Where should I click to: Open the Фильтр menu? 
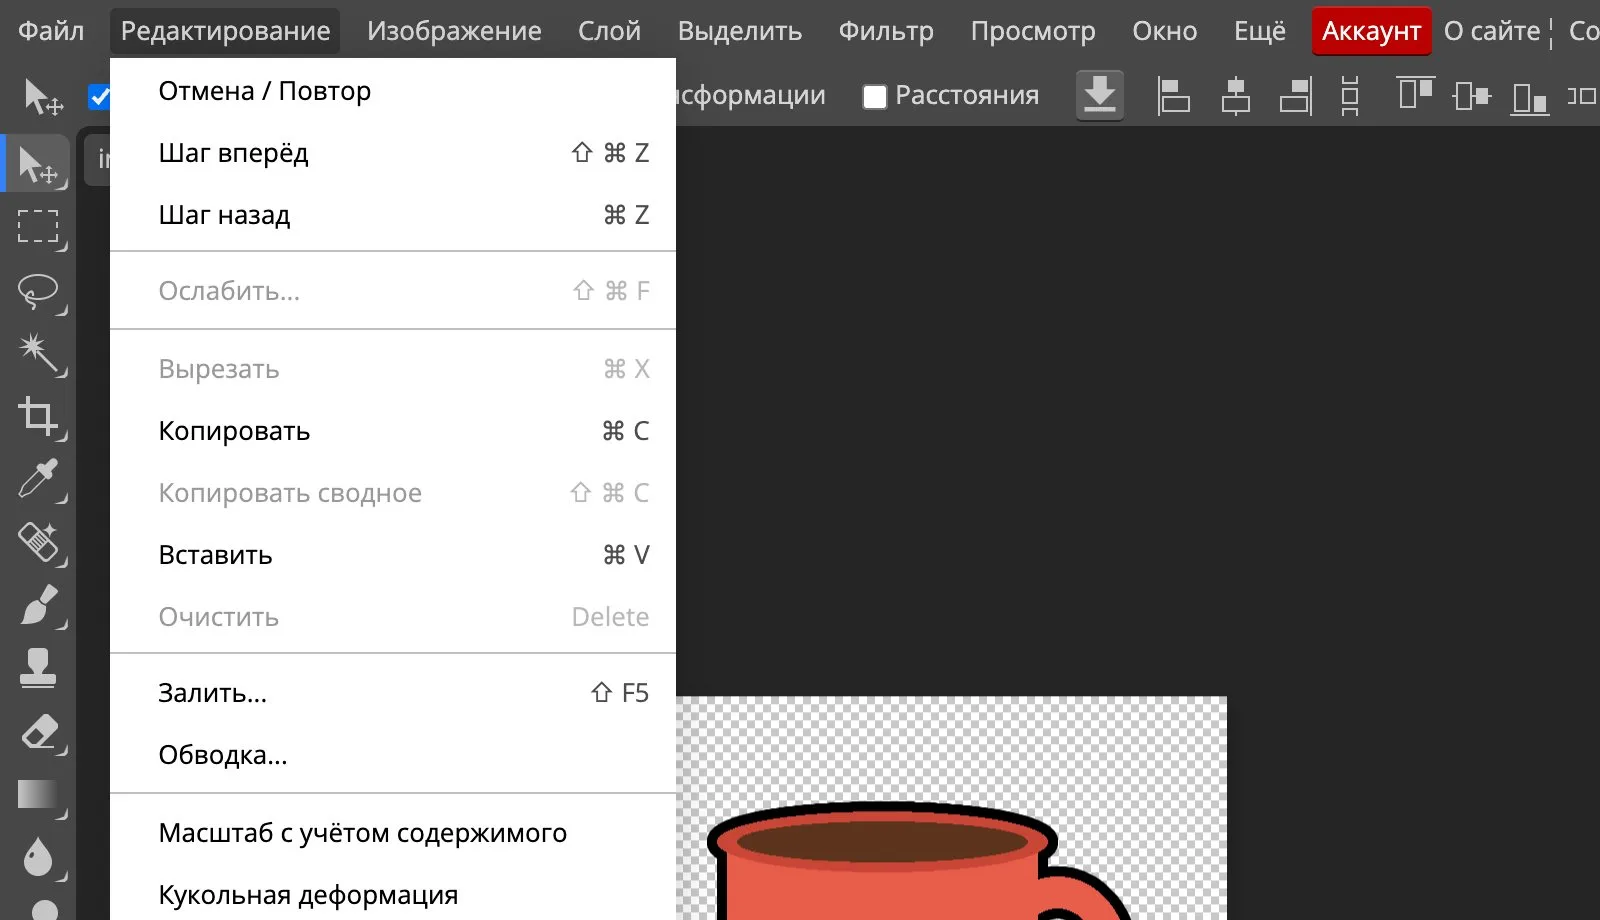[886, 31]
